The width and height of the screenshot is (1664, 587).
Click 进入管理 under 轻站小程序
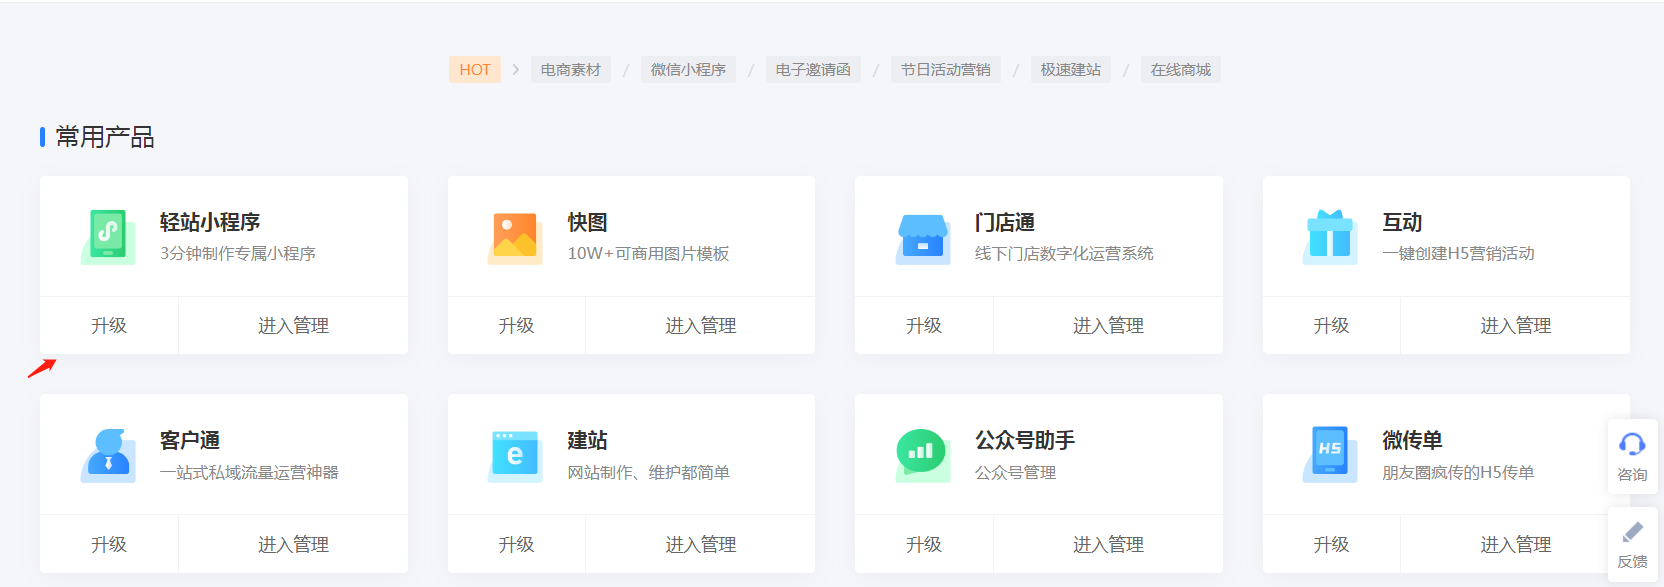[x=293, y=326]
